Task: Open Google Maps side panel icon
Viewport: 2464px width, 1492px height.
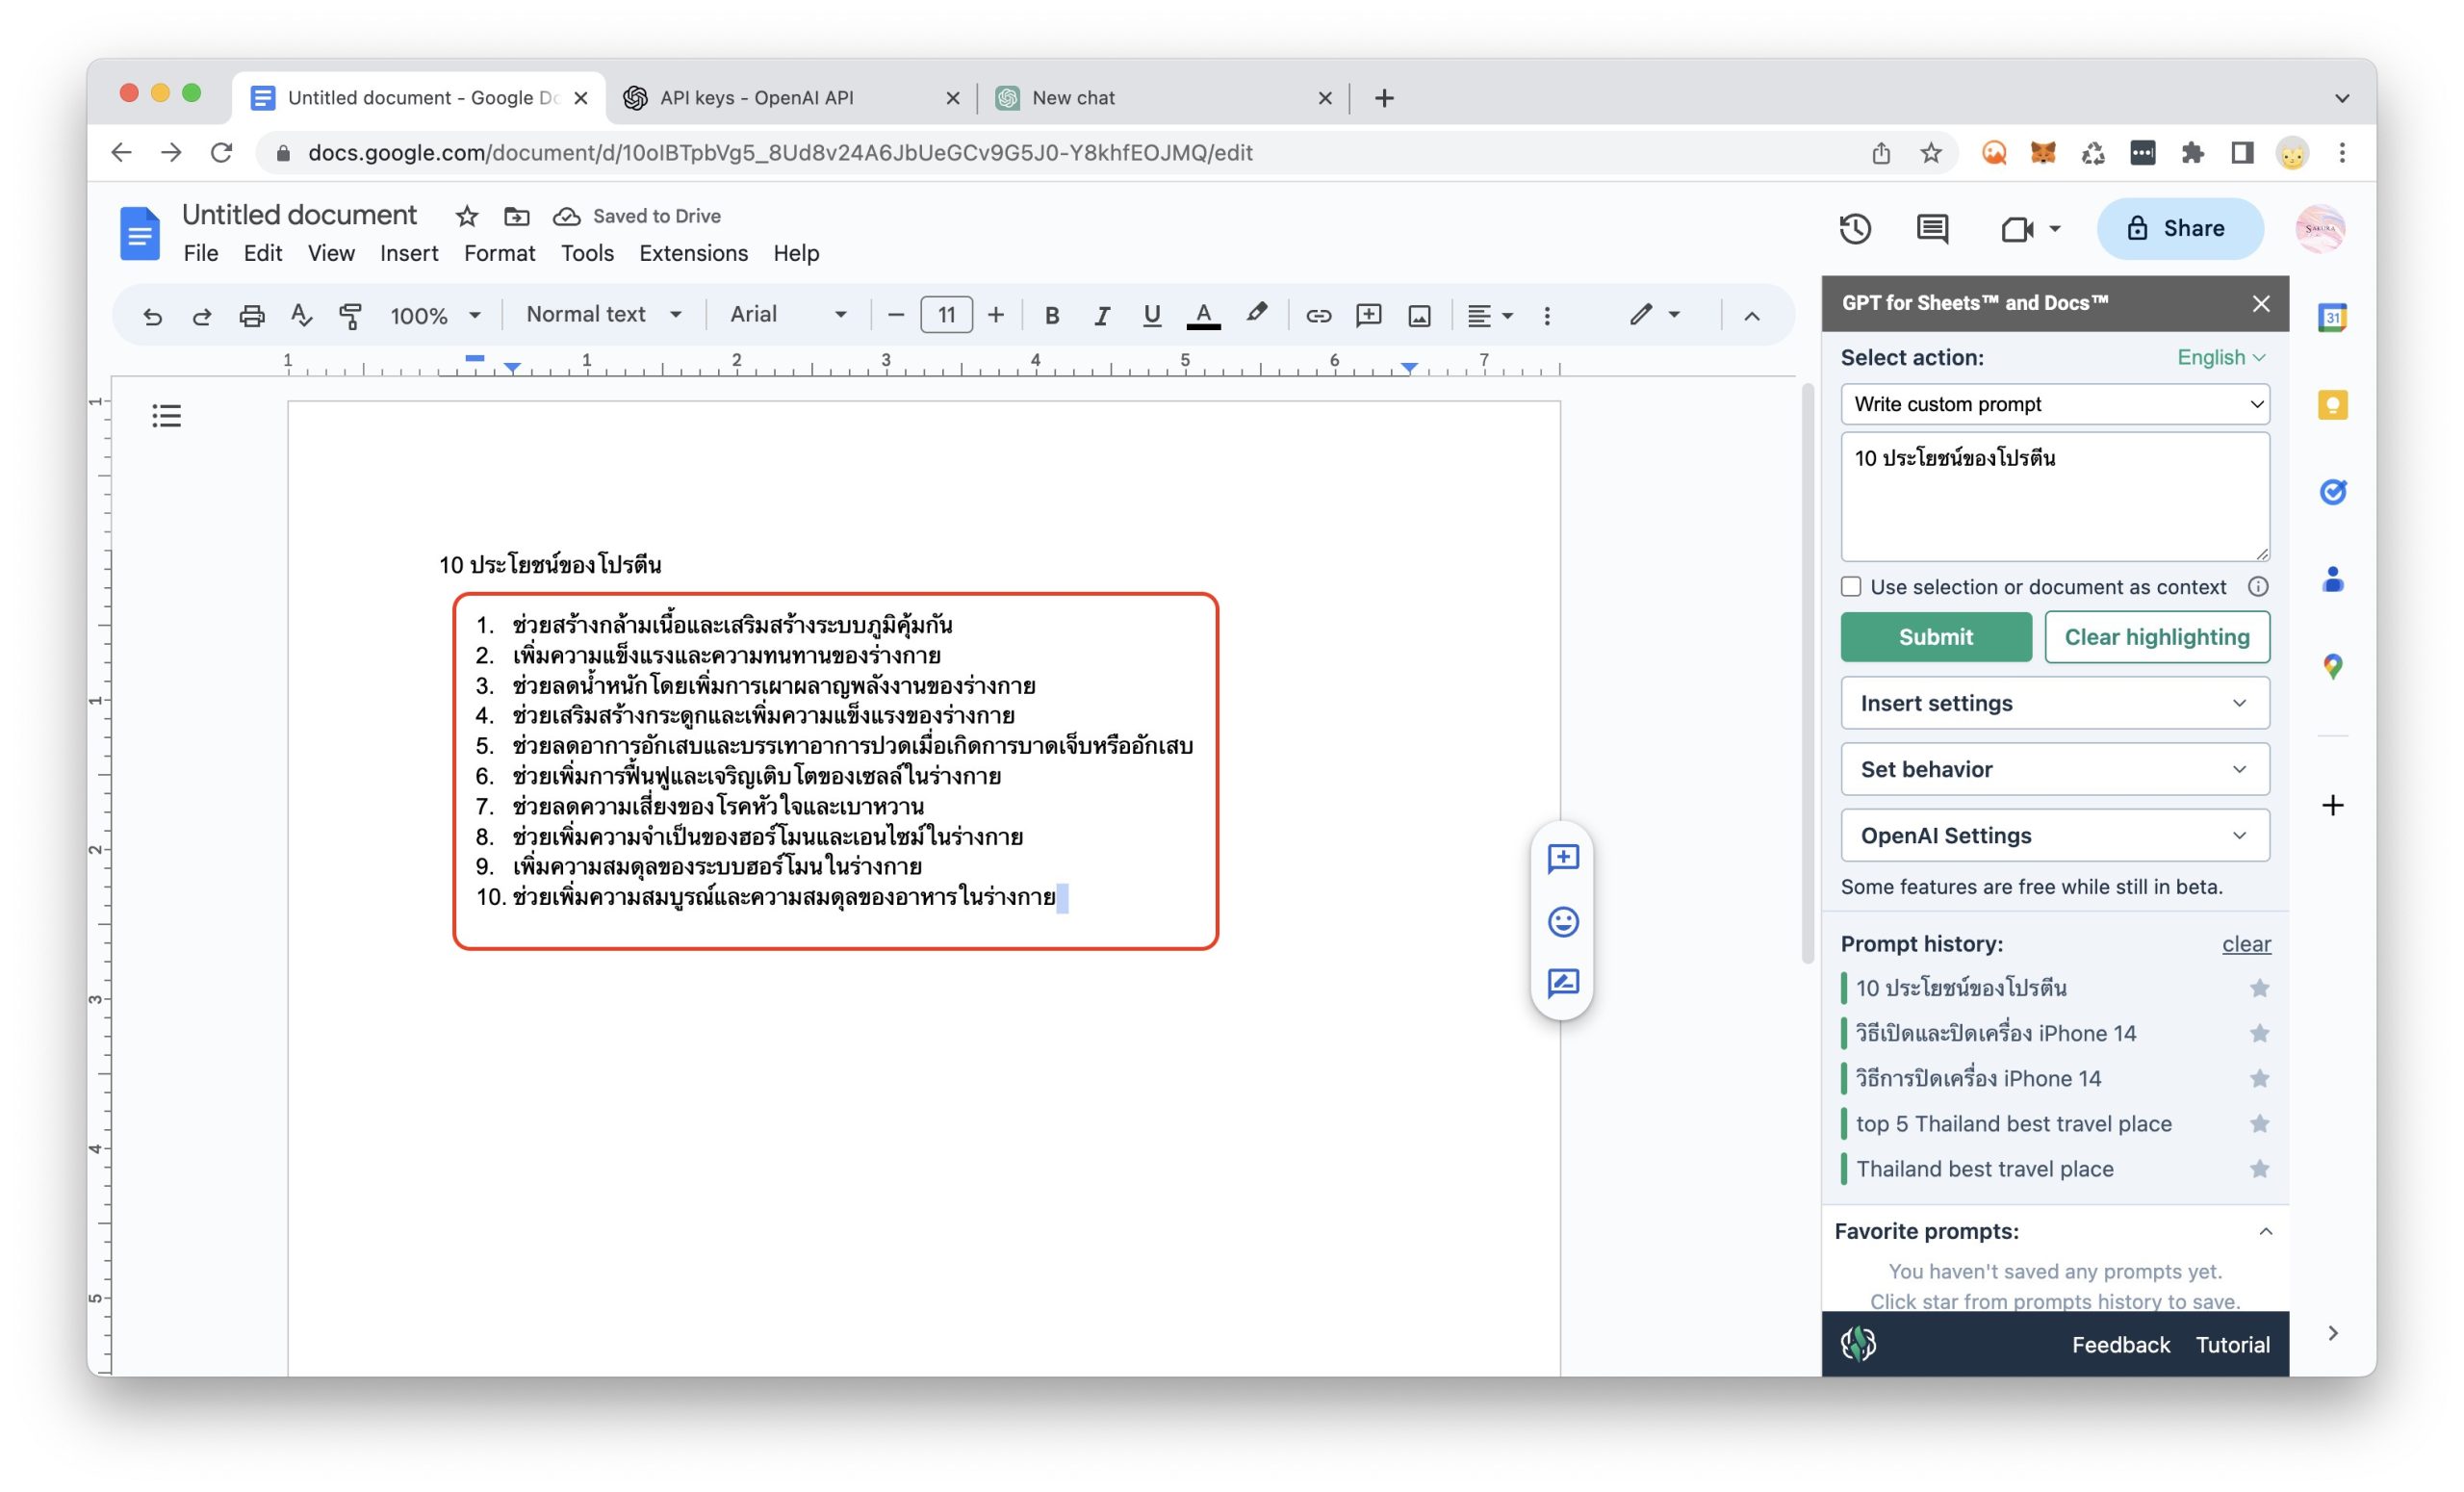Action: [2332, 666]
